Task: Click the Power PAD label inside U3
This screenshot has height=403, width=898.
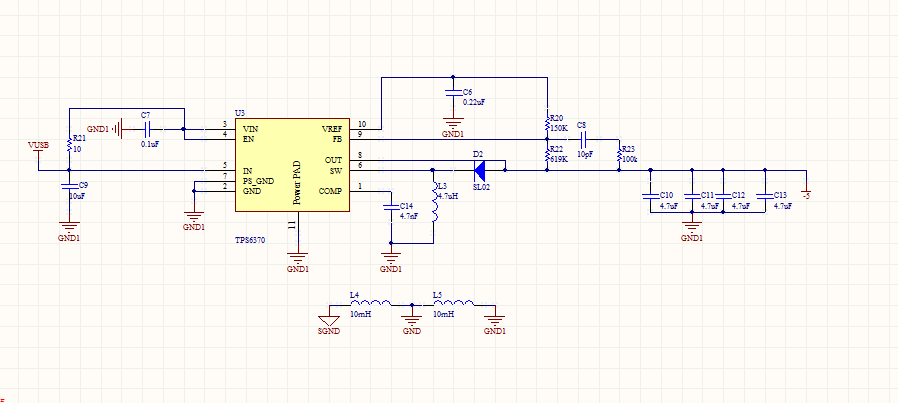Action: pyautogui.click(x=297, y=183)
